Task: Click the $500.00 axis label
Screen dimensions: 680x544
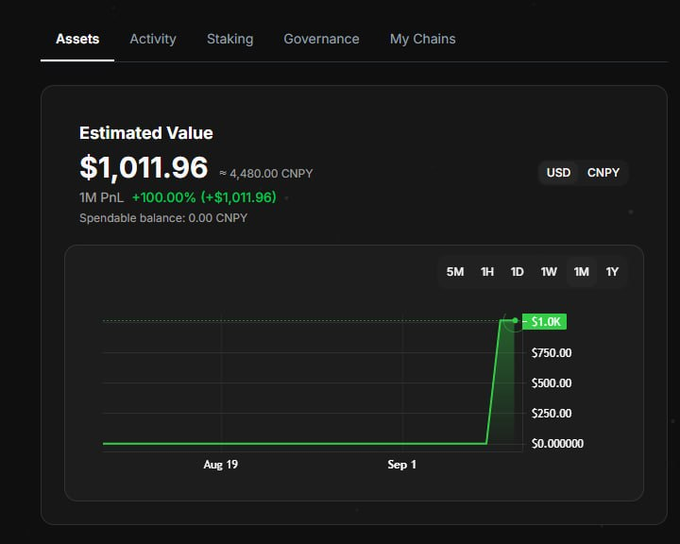Action: pyautogui.click(x=551, y=383)
